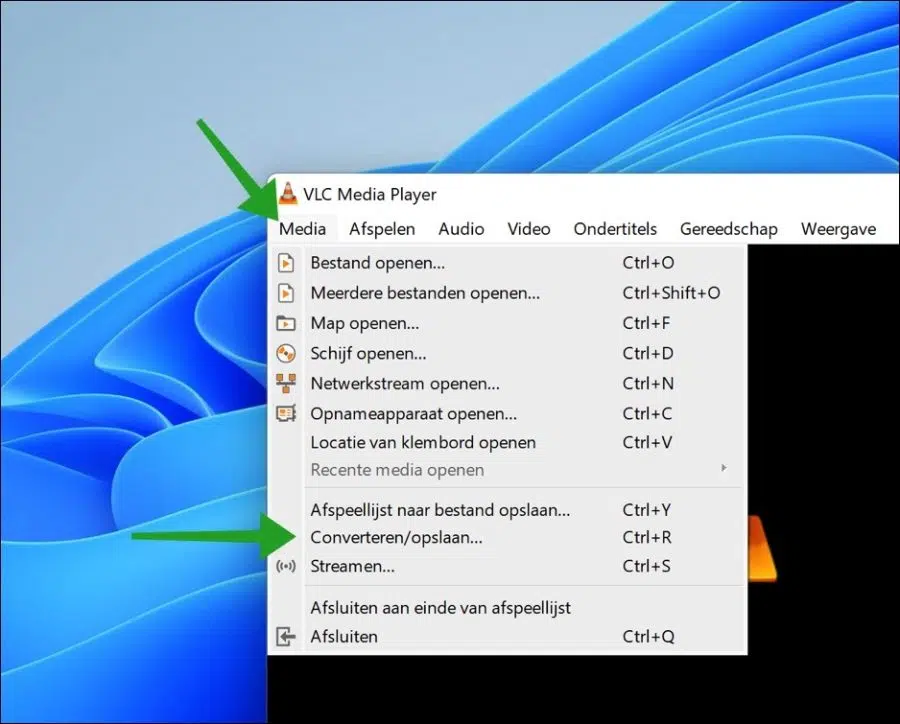Image resolution: width=900 pixels, height=724 pixels.
Task: Toggle Afsluiten aan einde van afspeellijst
Action: (507, 608)
